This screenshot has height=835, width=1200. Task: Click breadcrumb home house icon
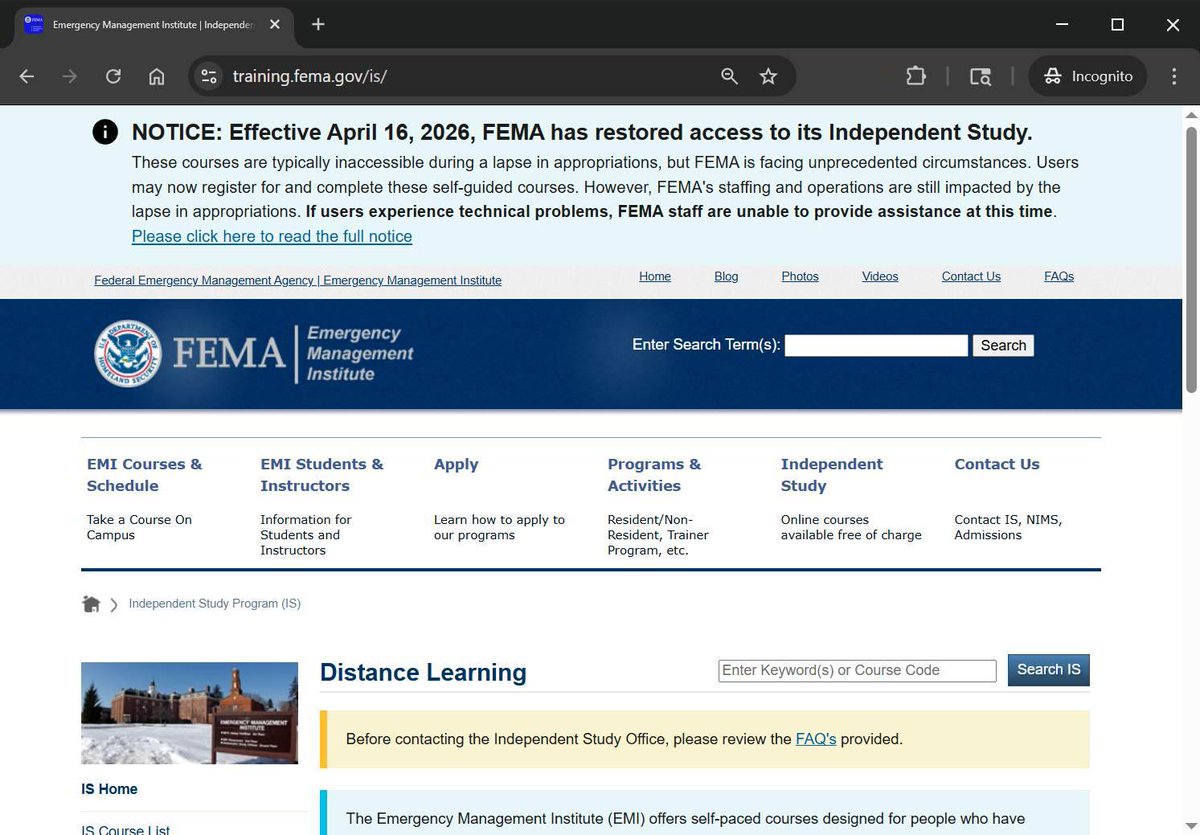point(91,603)
